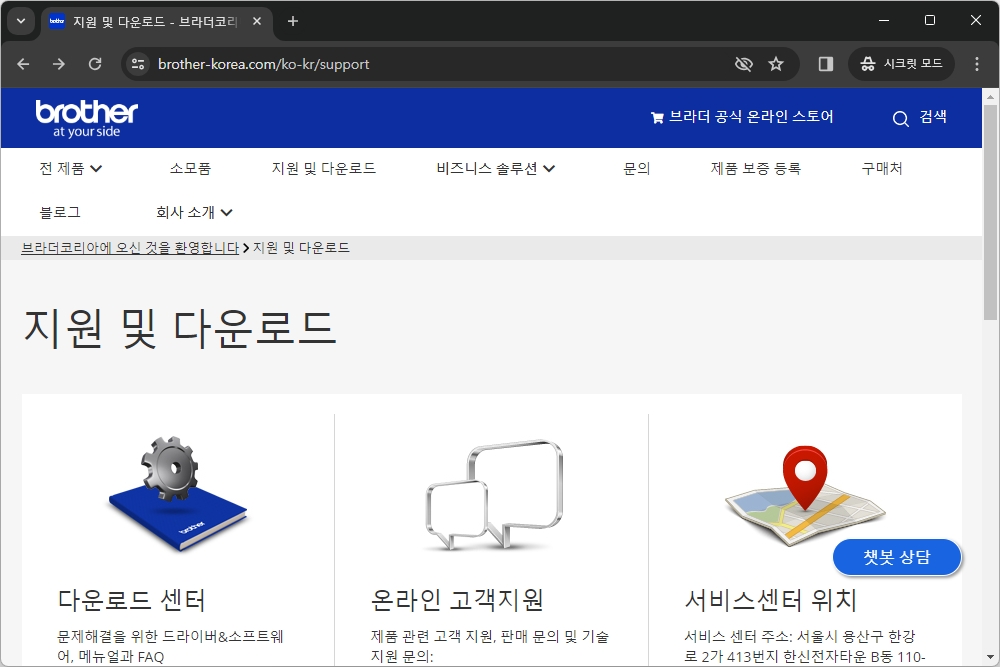This screenshot has height=667, width=1000.
Task: Click the magnifier search icon
Action: click(901, 119)
